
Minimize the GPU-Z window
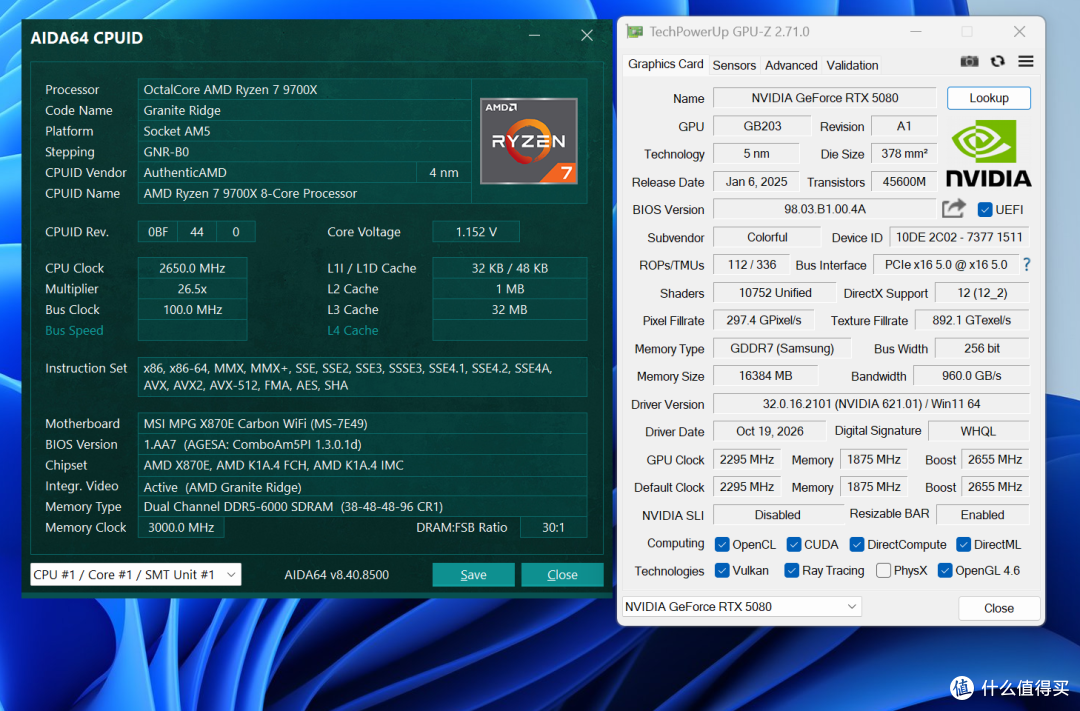[915, 32]
